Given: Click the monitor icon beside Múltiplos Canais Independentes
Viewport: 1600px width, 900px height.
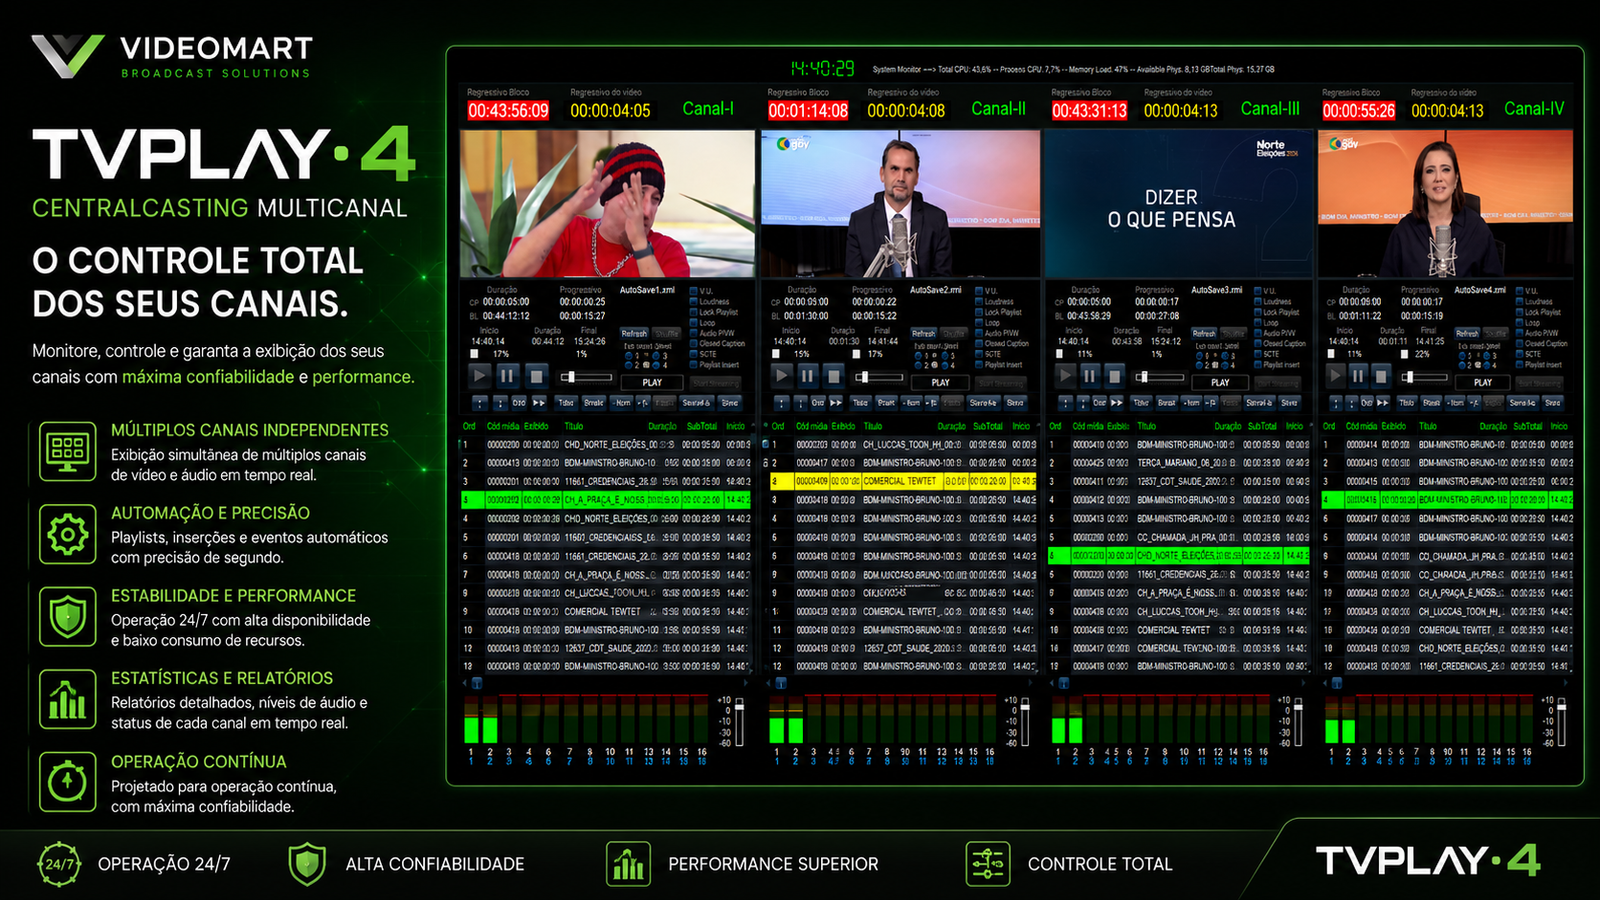Looking at the screenshot, I should [67, 451].
